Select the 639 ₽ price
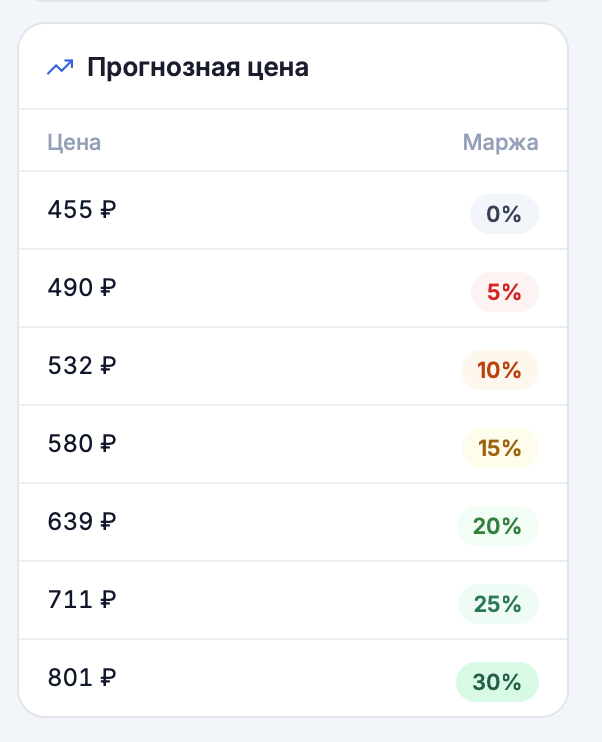 82,522
